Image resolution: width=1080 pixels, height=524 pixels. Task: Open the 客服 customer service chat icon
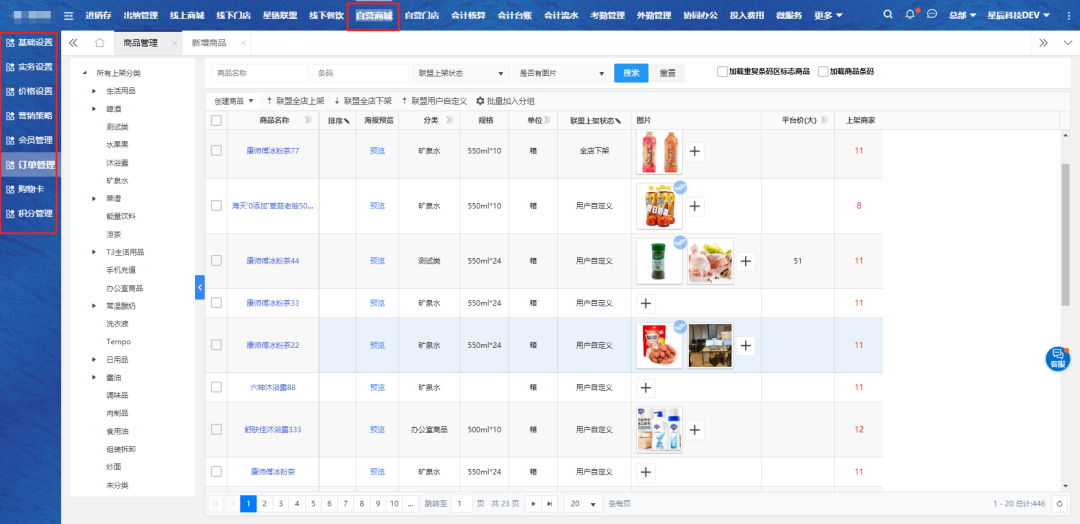[x=1057, y=358]
